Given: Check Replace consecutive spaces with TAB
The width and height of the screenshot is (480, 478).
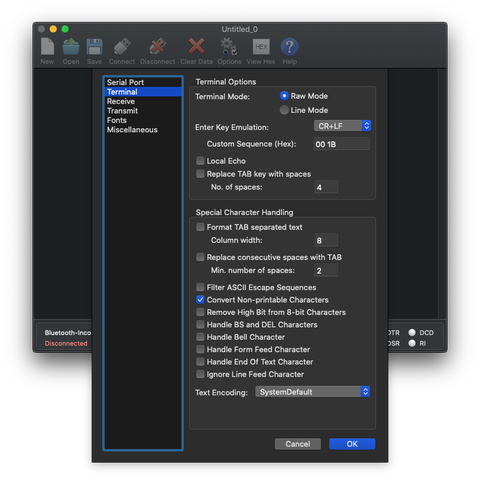Looking at the screenshot, I should pos(200,257).
